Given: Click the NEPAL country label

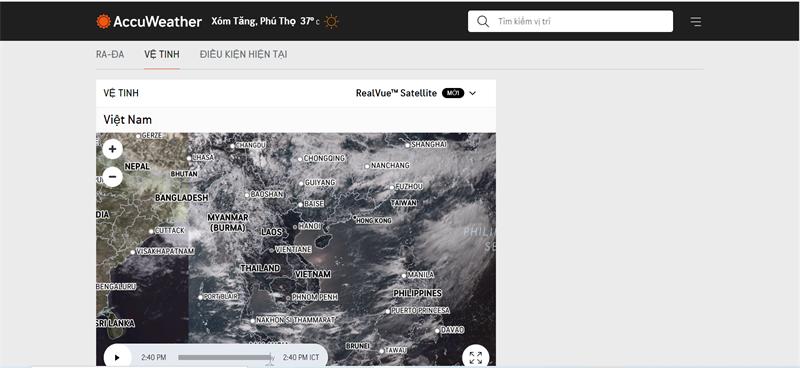Looking at the screenshot, I should point(137,166).
